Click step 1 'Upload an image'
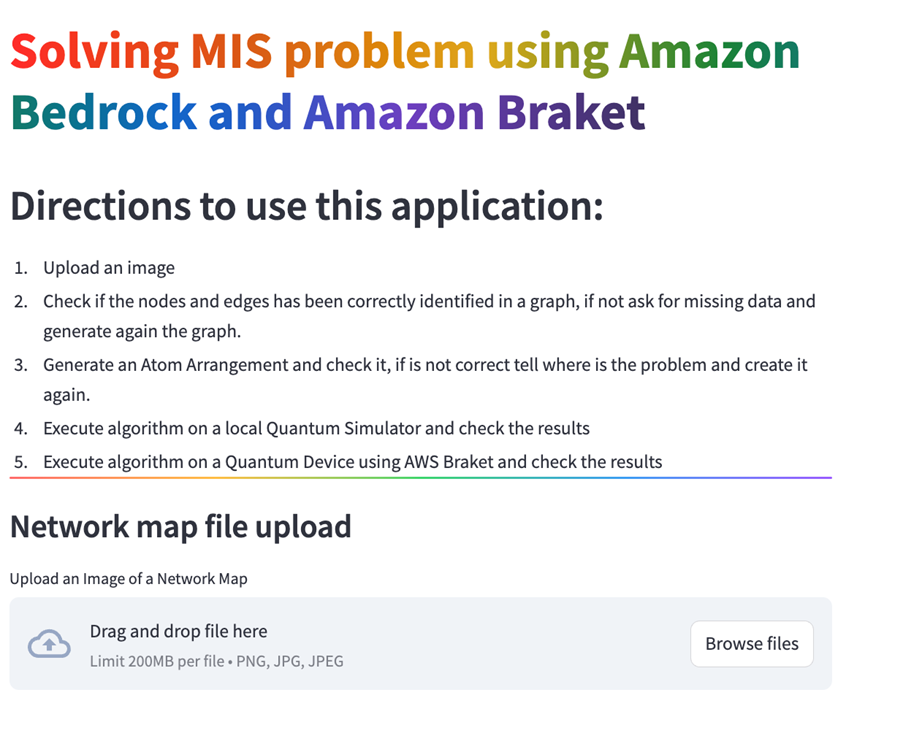 click(109, 268)
